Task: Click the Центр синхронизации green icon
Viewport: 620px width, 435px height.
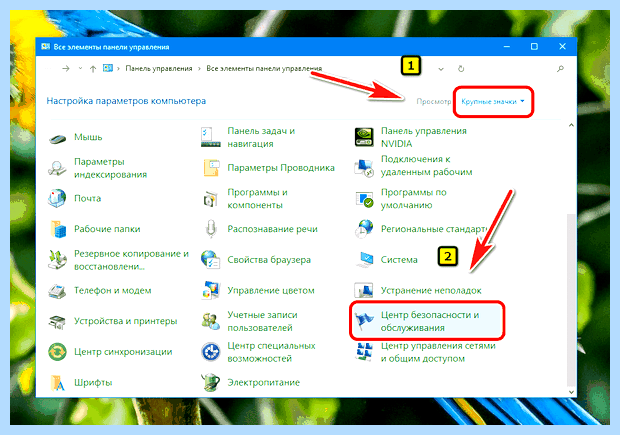Action: pos(57,352)
